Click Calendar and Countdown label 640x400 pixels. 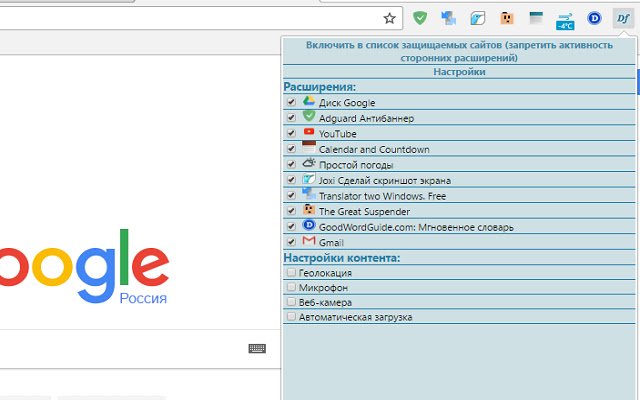374,149
